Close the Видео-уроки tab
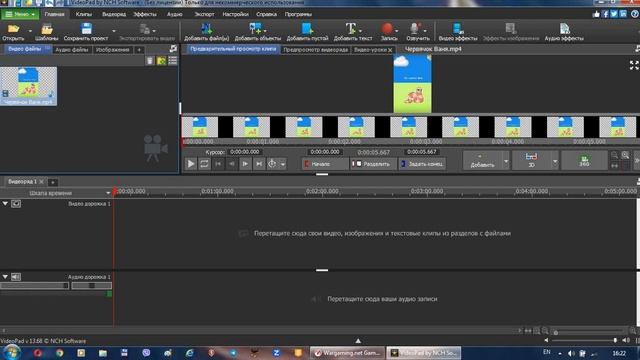 (390, 50)
